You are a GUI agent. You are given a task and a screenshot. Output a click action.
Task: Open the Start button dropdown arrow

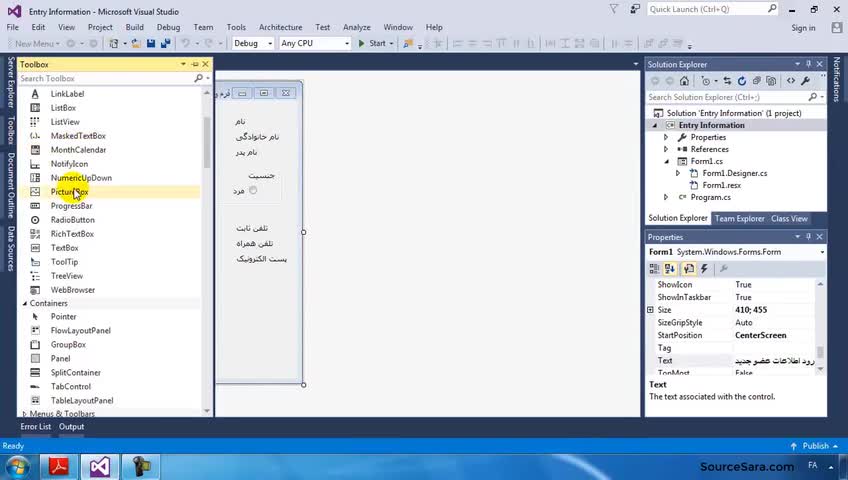[392, 43]
